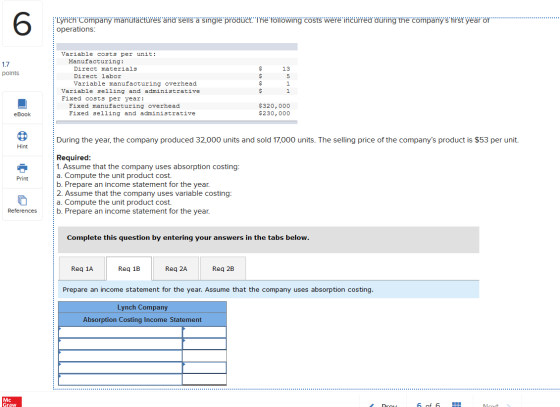Viewport: 560px width, 407px height.
Task: Click second row amount input cell
Action: coord(204,344)
